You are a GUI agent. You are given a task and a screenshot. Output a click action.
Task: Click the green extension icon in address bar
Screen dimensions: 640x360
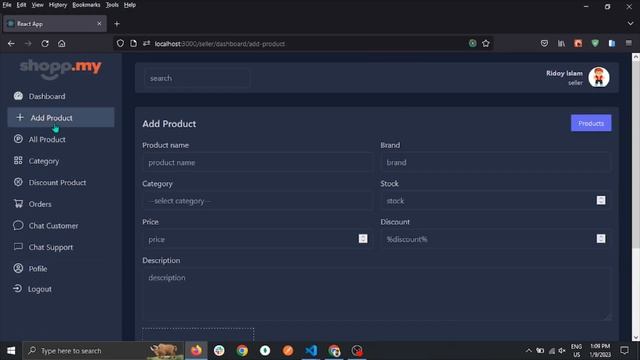pos(472,43)
